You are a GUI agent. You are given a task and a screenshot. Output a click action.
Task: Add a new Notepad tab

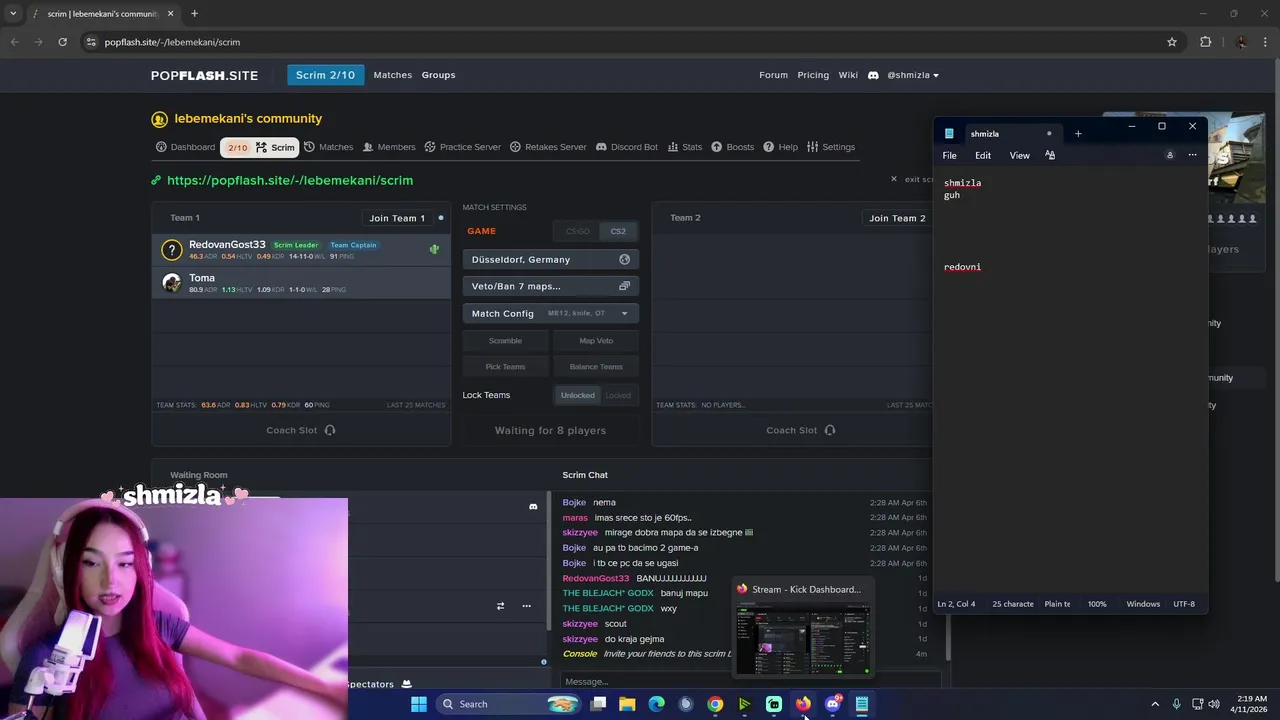pyautogui.click(x=1078, y=134)
